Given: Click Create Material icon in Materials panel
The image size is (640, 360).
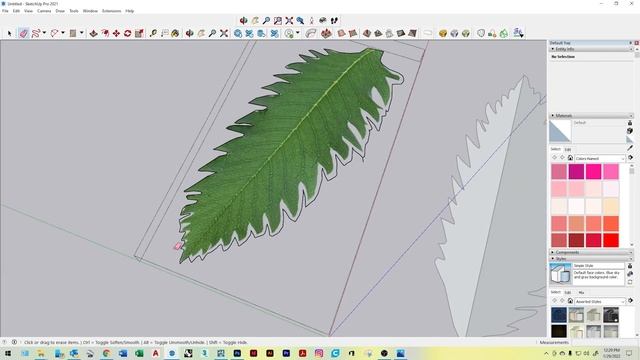Looking at the screenshot, I should 630,131.
